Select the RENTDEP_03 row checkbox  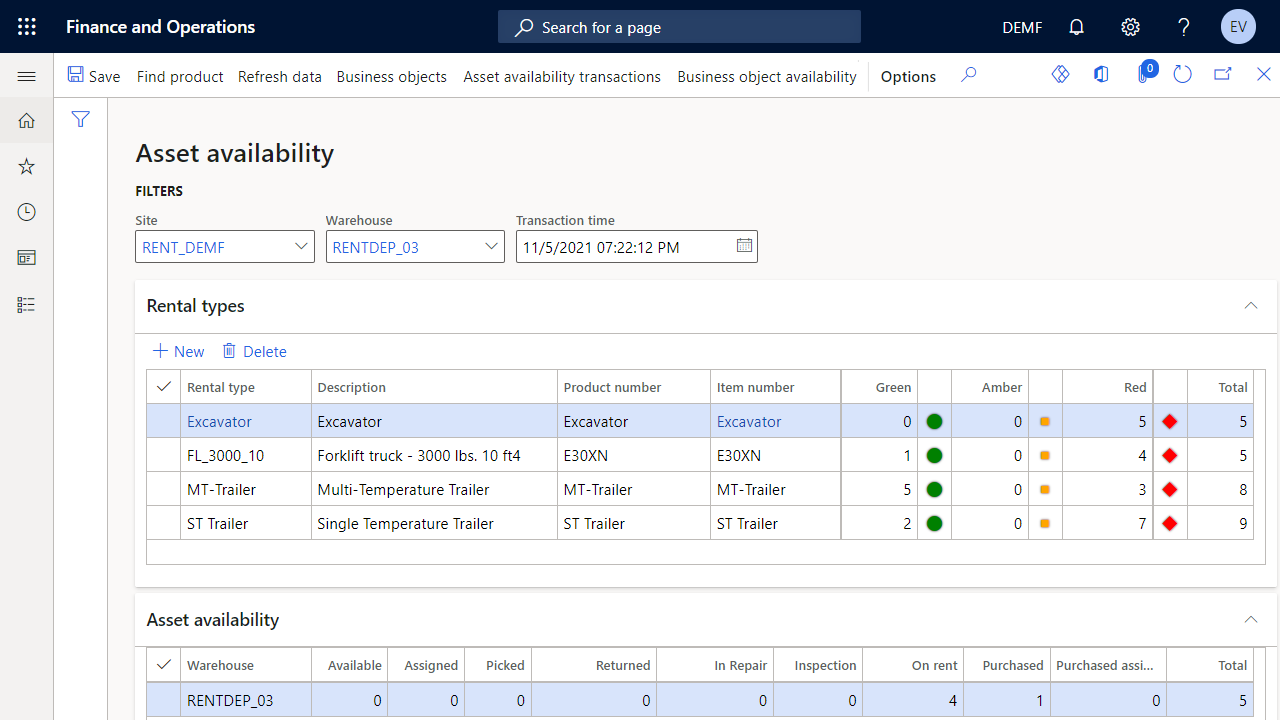click(x=164, y=700)
